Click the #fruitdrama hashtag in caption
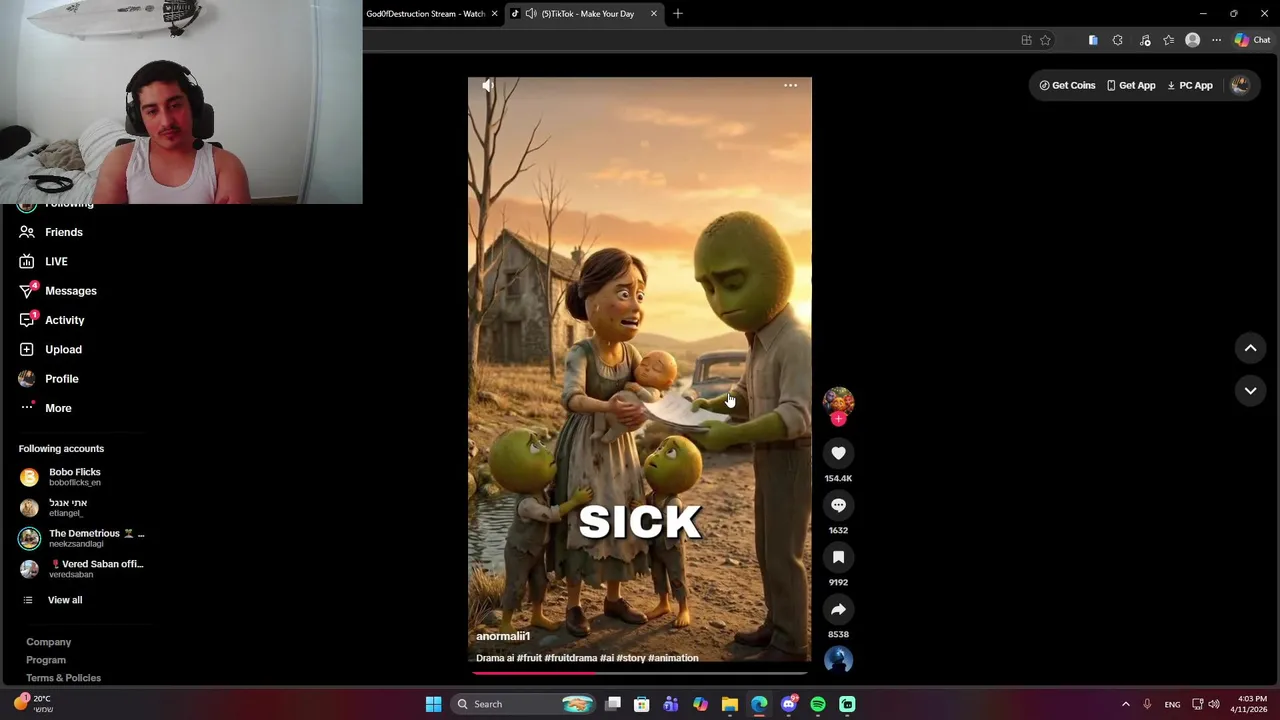This screenshot has height=720, width=1280. (x=570, y=658)
